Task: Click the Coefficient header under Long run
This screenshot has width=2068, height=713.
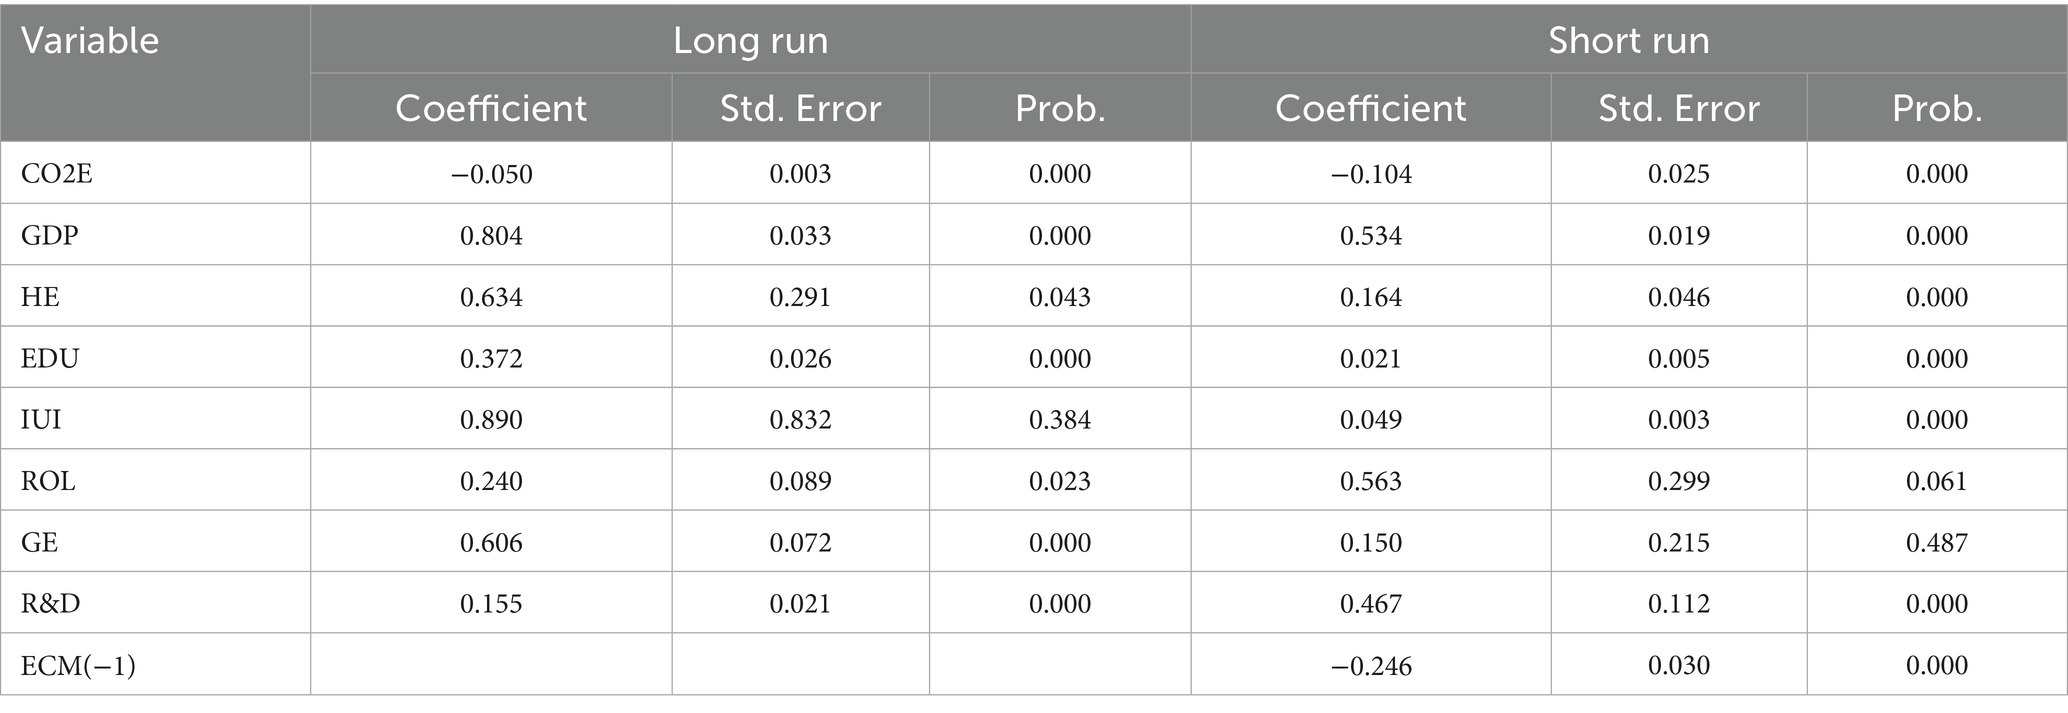Action: click(491, 108)
